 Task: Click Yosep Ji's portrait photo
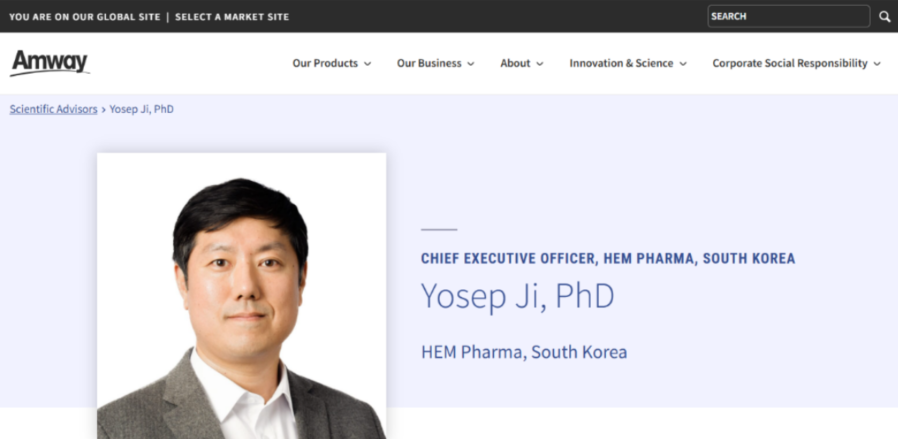click(242, 296)
